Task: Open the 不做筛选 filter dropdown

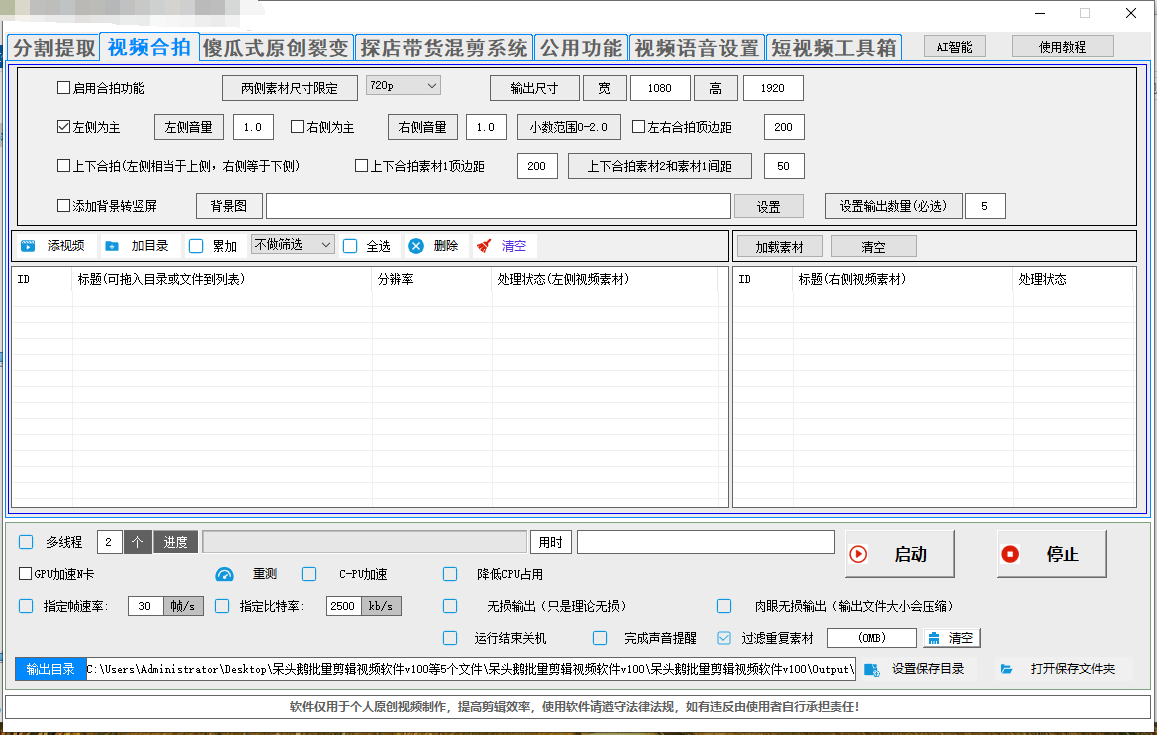Action: click(292, 245)
